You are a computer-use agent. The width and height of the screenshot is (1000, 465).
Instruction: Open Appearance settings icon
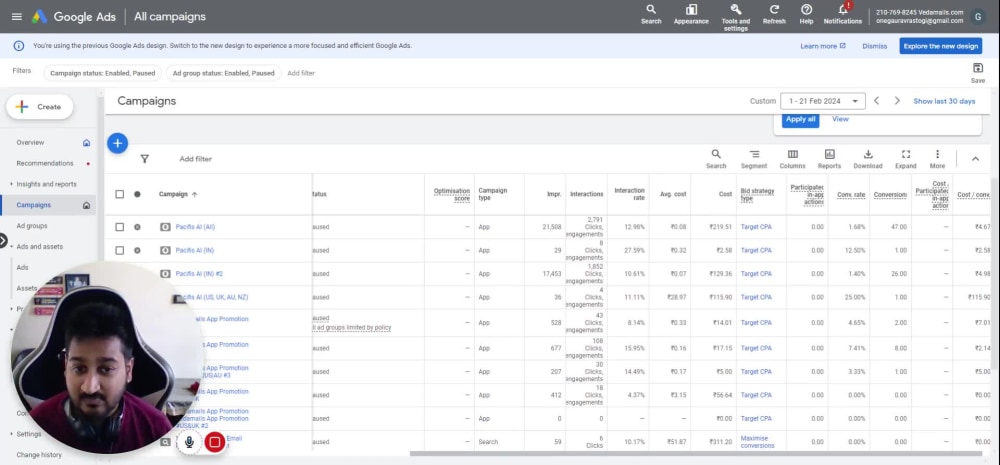click(x=691, y=14)
